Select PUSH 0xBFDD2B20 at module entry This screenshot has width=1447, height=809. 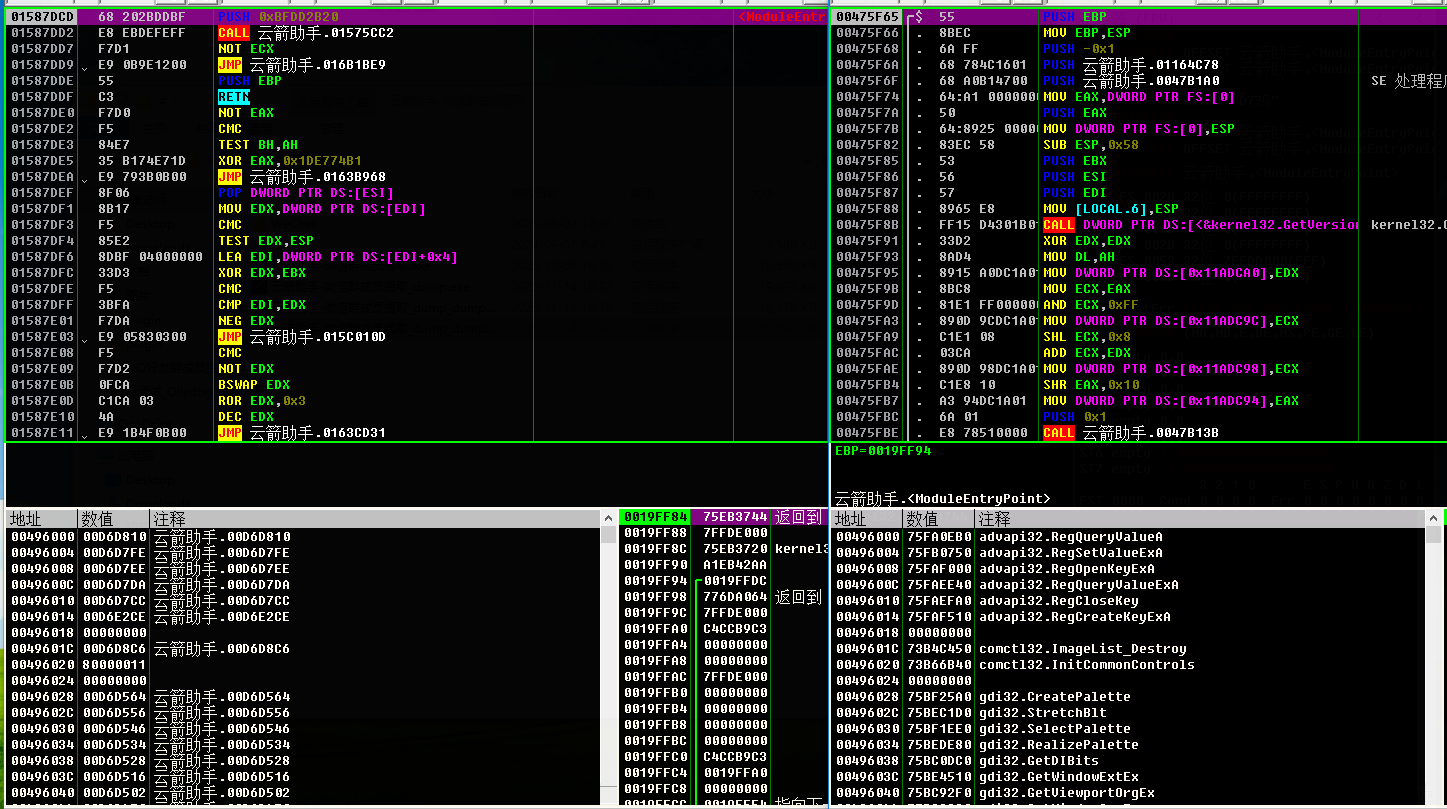278,17
